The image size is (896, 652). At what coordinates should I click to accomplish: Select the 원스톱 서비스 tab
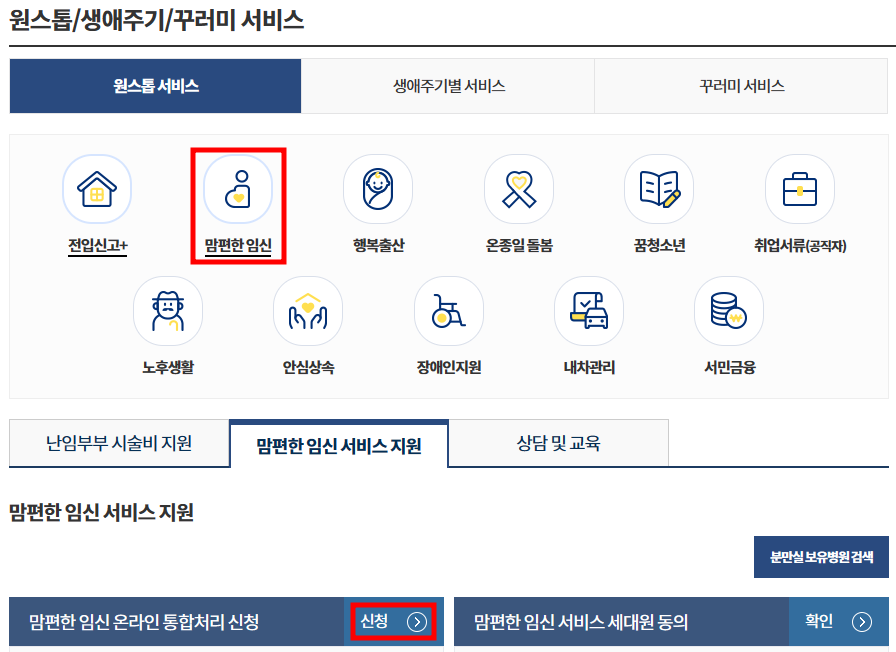(x=155, y=86)
